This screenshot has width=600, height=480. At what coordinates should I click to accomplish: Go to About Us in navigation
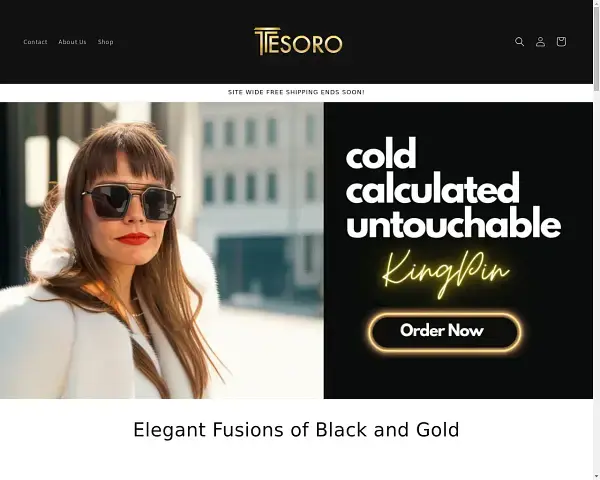72,42
